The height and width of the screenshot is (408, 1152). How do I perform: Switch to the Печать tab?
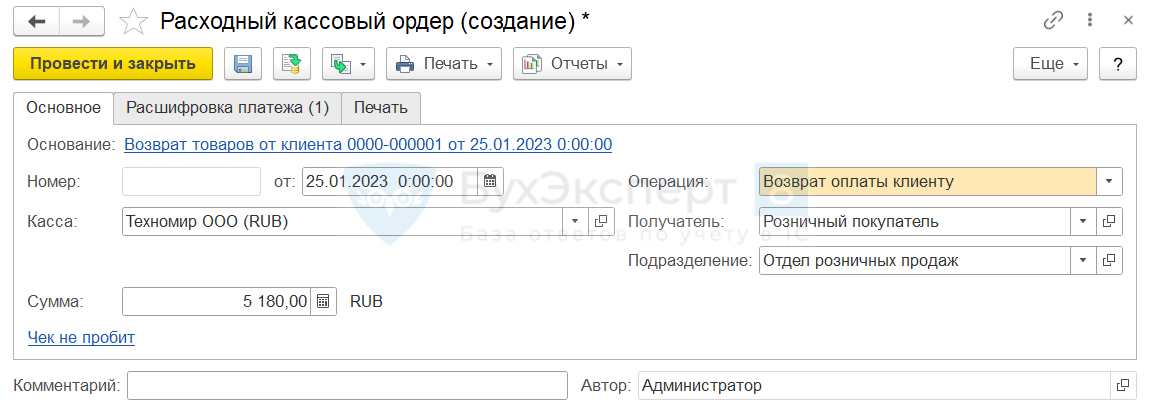[x=381, y=108]
